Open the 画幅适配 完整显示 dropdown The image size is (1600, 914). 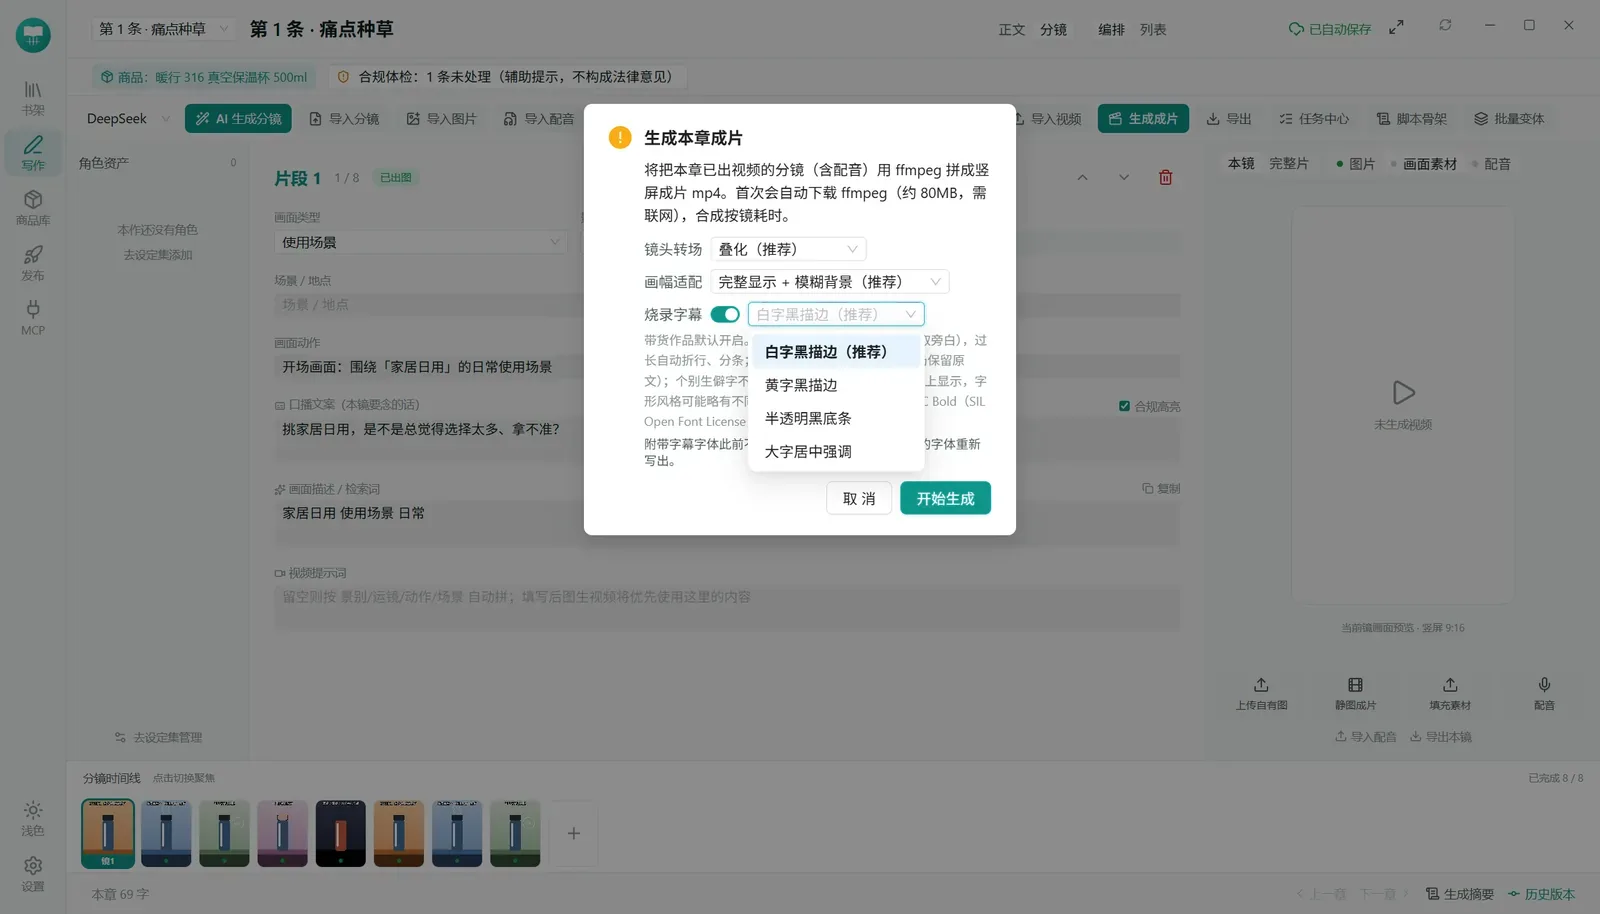[829, 282]
